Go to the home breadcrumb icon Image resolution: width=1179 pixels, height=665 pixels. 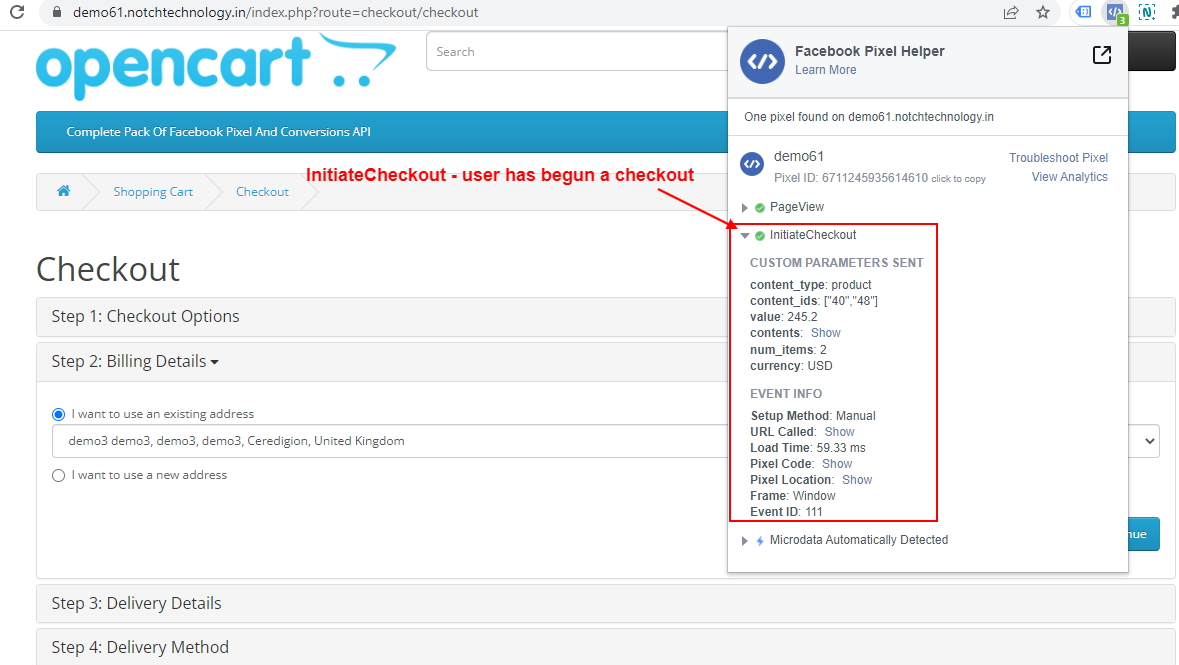coord(64,191)
